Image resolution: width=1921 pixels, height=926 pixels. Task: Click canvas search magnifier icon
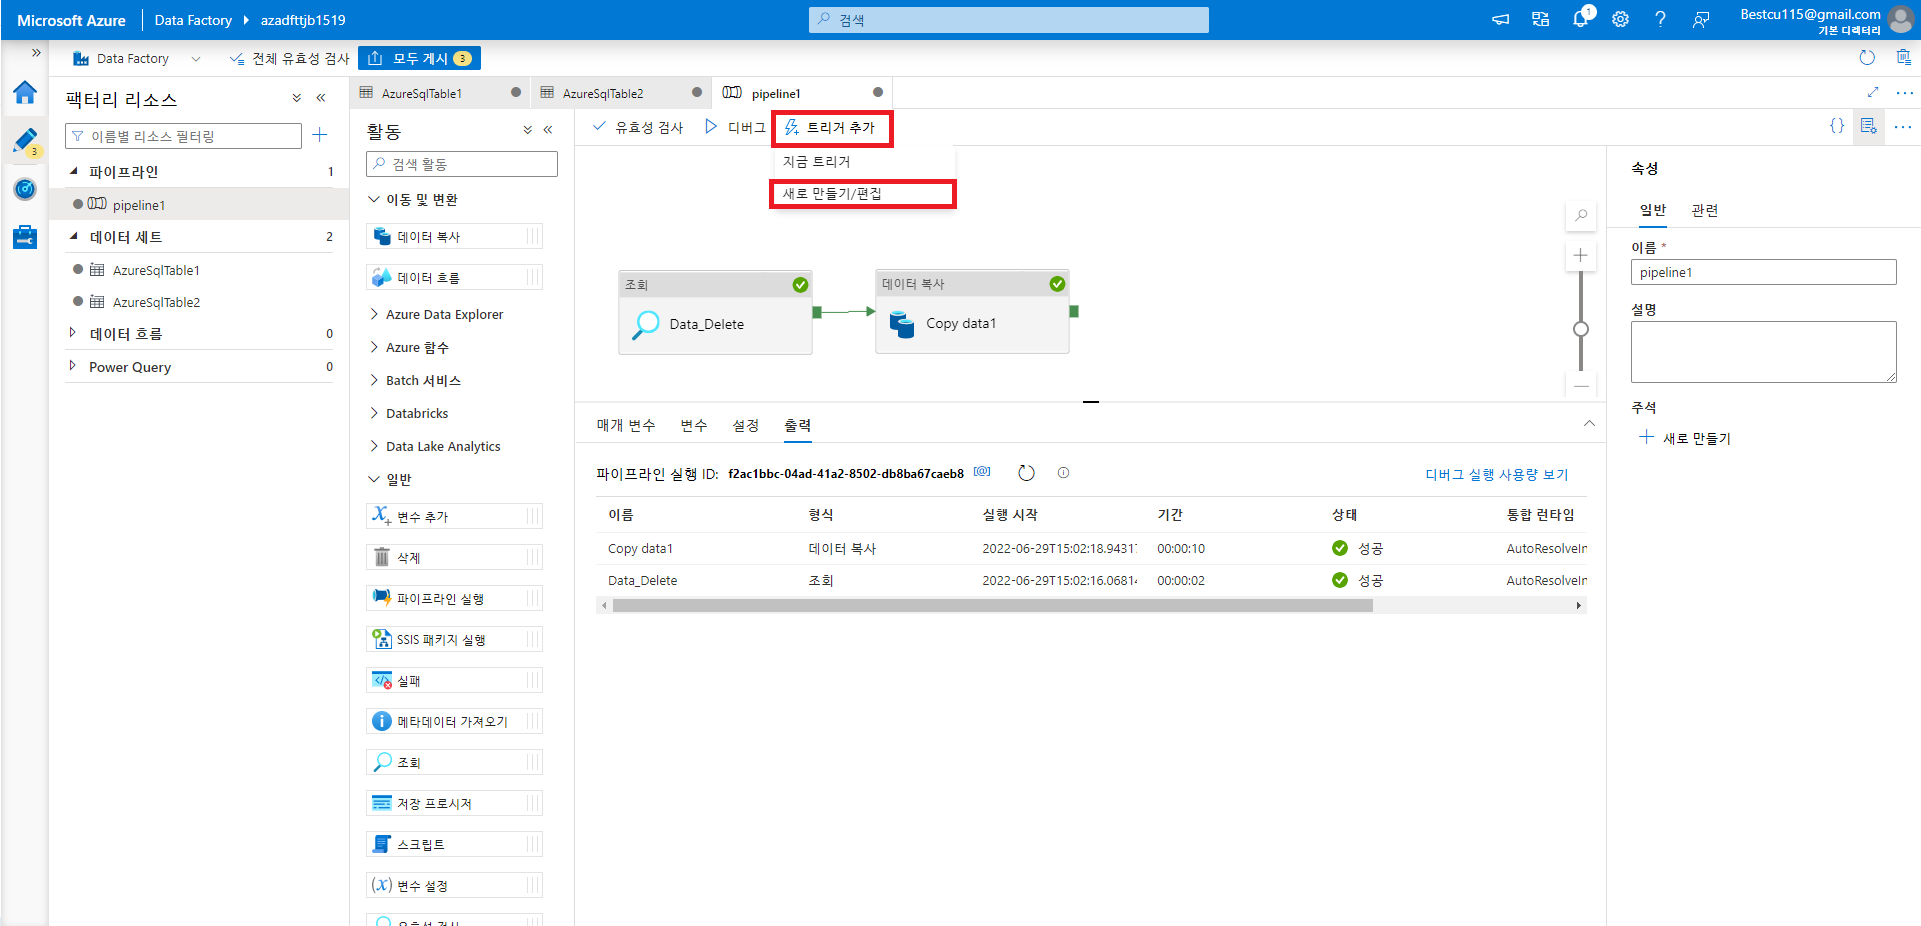pyautogui.click(x=1581, y=215)
